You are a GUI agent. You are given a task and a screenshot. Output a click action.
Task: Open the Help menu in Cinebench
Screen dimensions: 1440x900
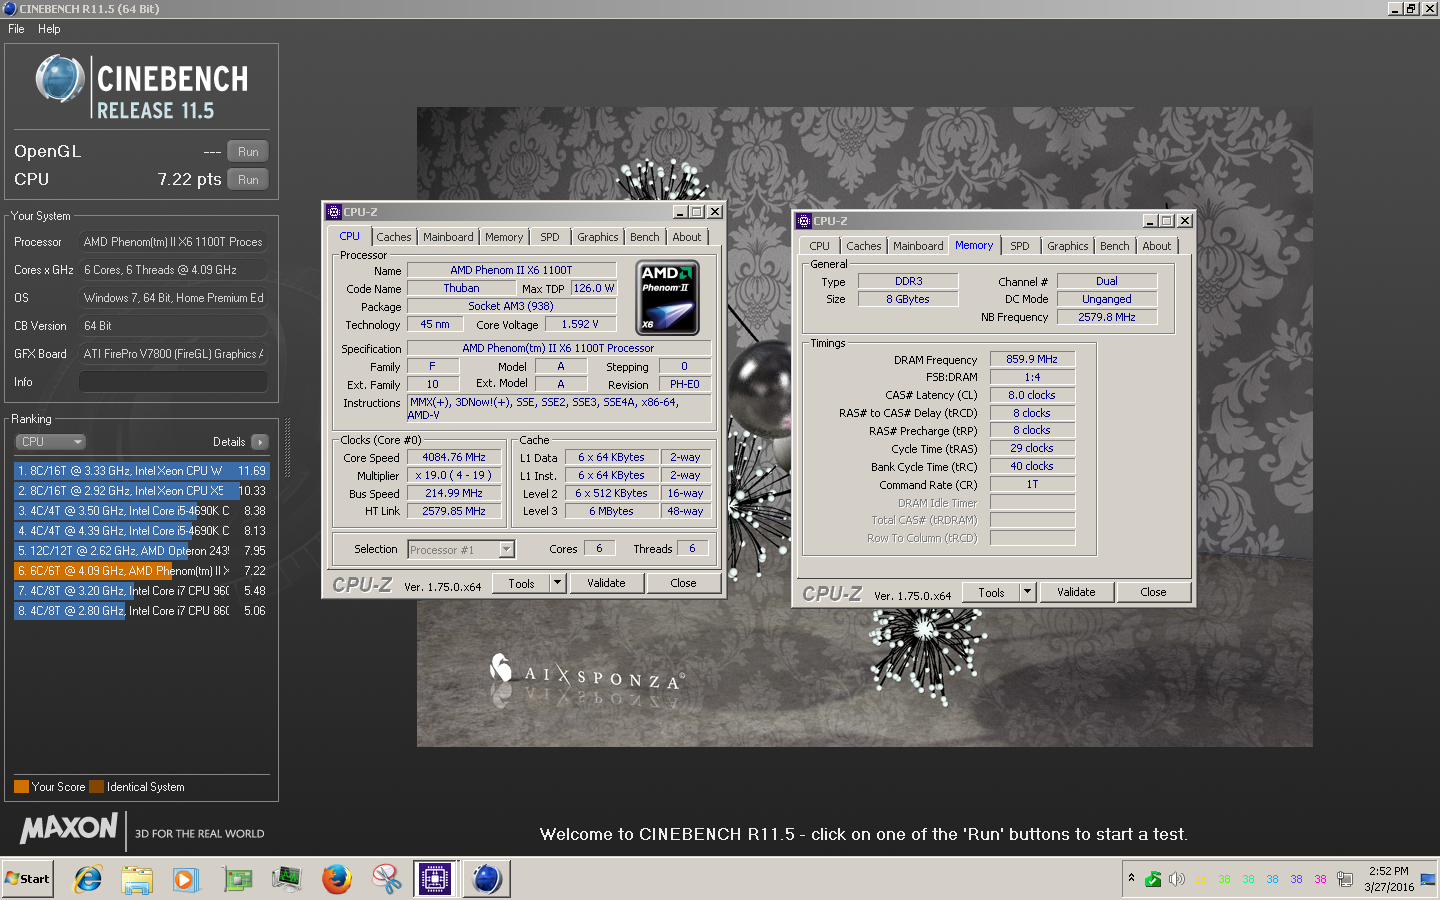click(x=49, y=29)
